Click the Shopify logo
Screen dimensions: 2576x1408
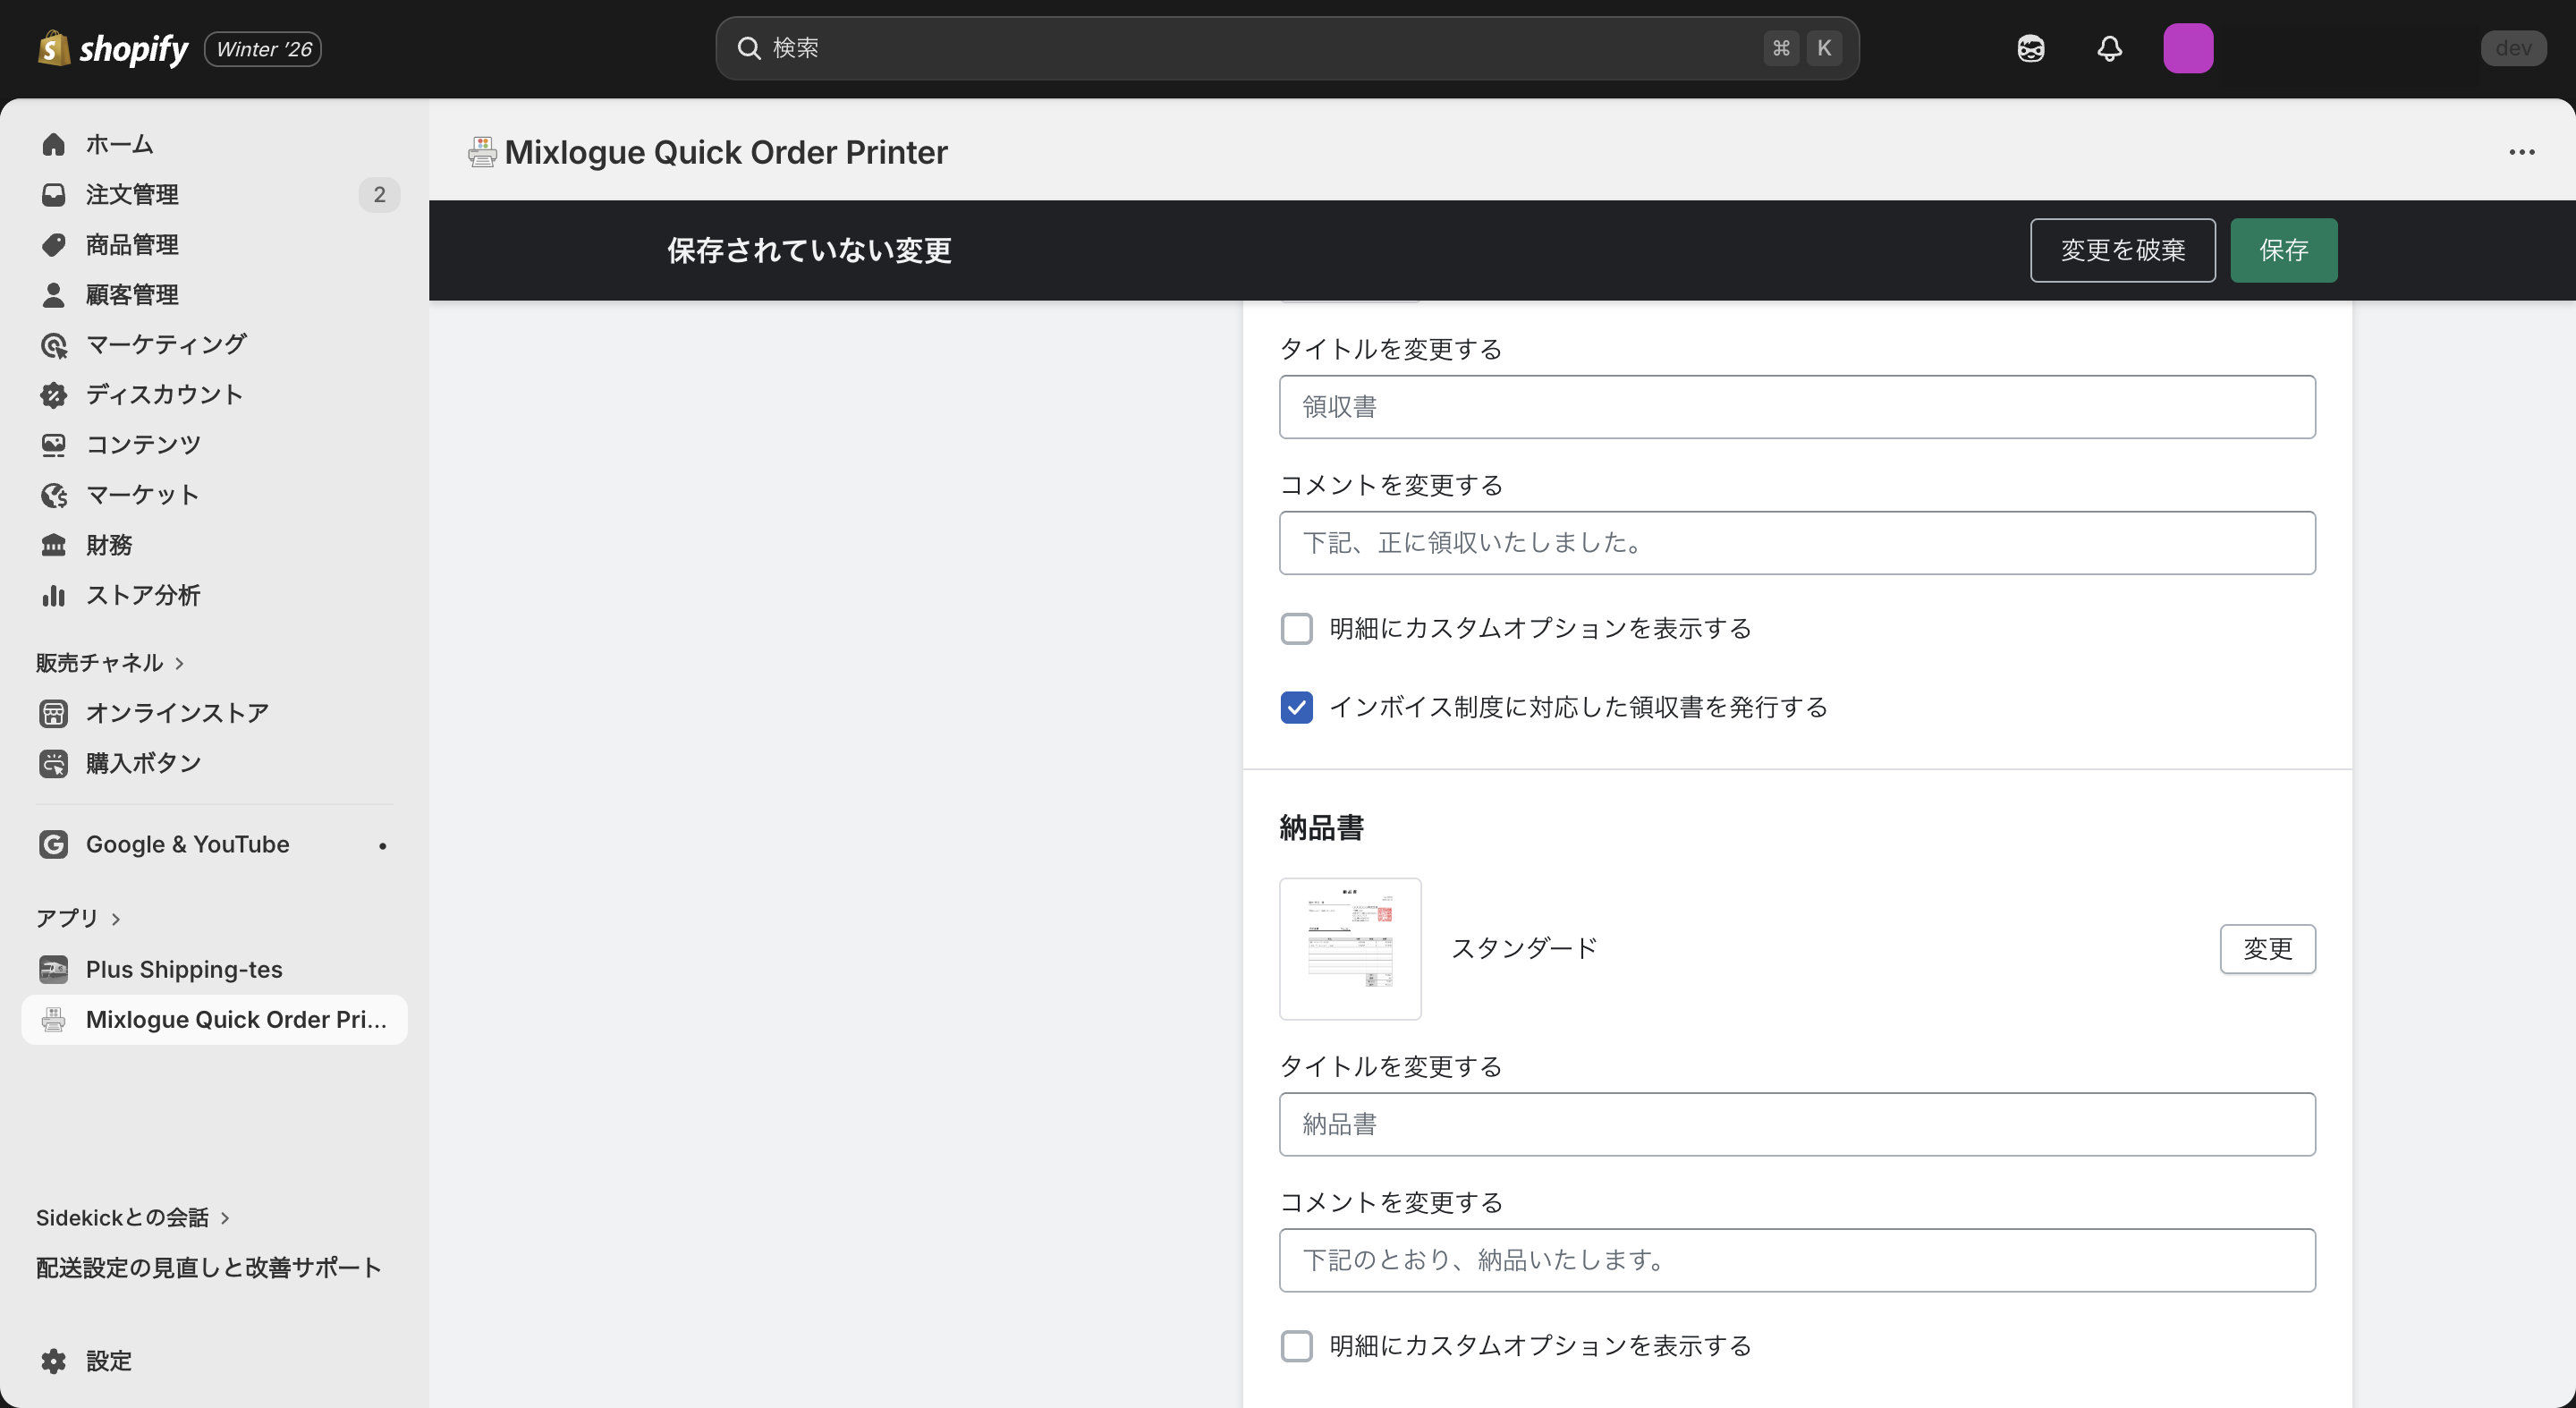click(112, 48)
